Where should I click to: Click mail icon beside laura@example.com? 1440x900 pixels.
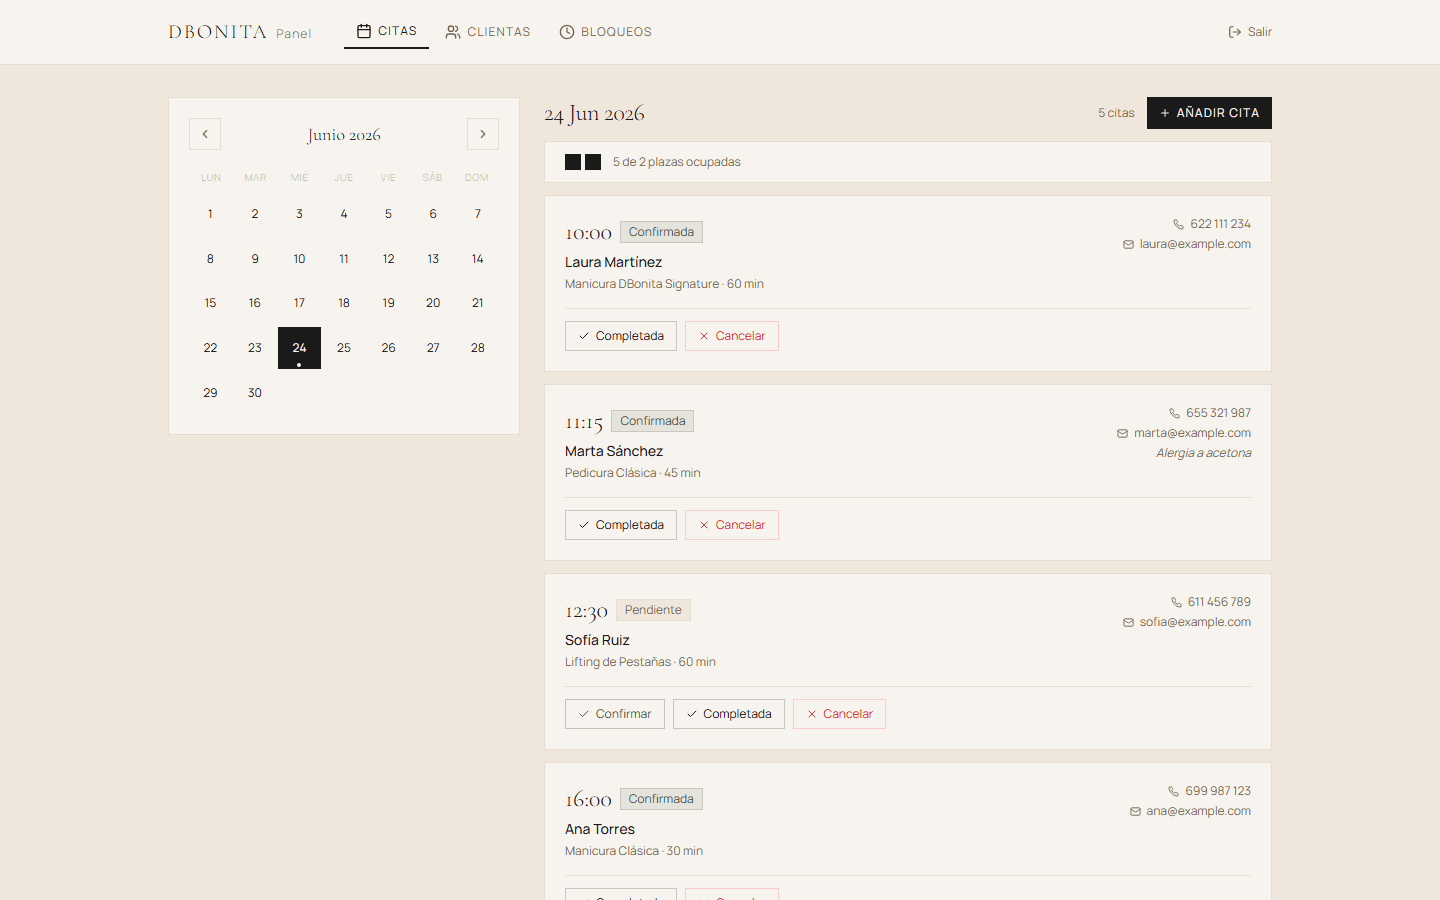1128,244
